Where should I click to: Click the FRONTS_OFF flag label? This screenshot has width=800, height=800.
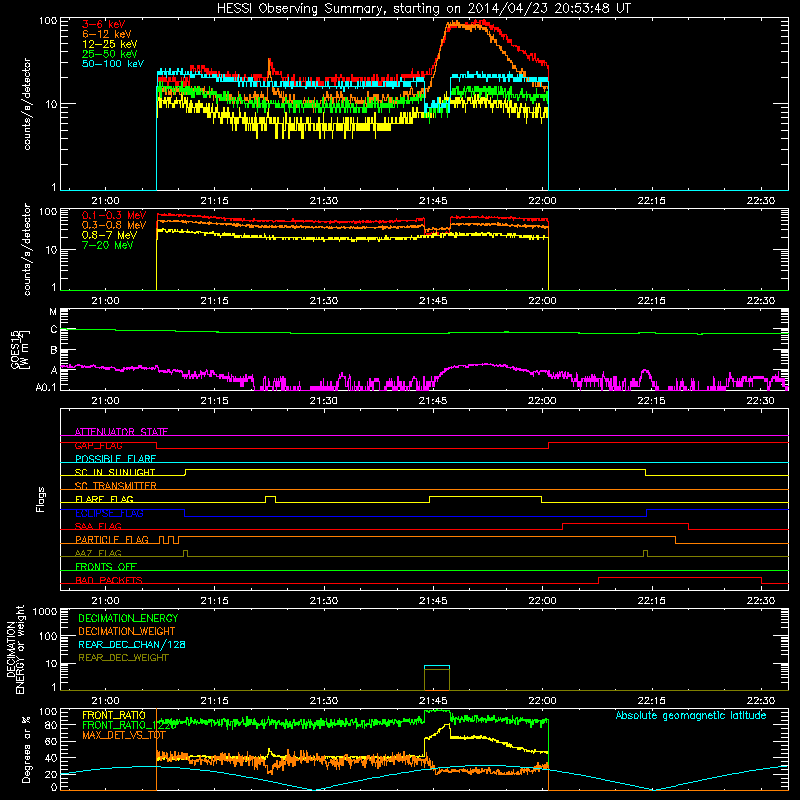click(x=106, y=566)
